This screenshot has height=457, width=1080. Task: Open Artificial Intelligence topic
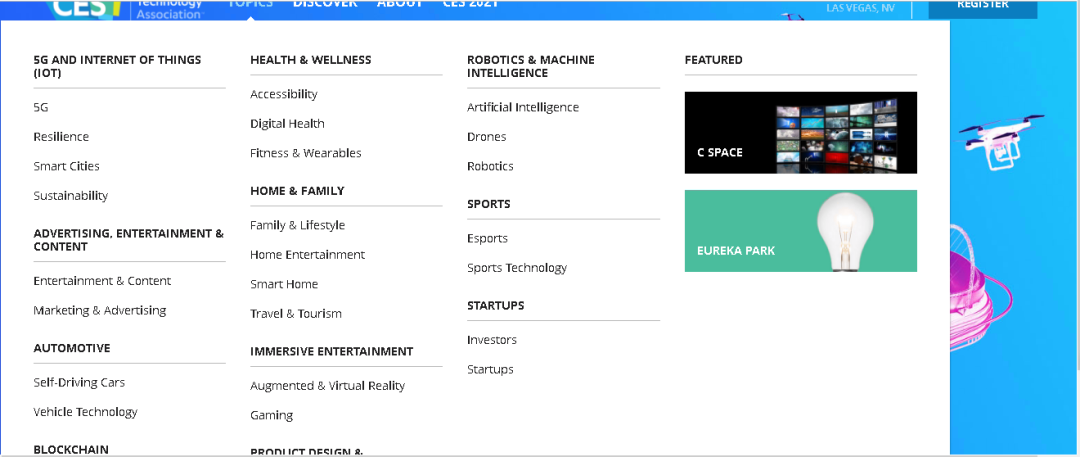523,108
